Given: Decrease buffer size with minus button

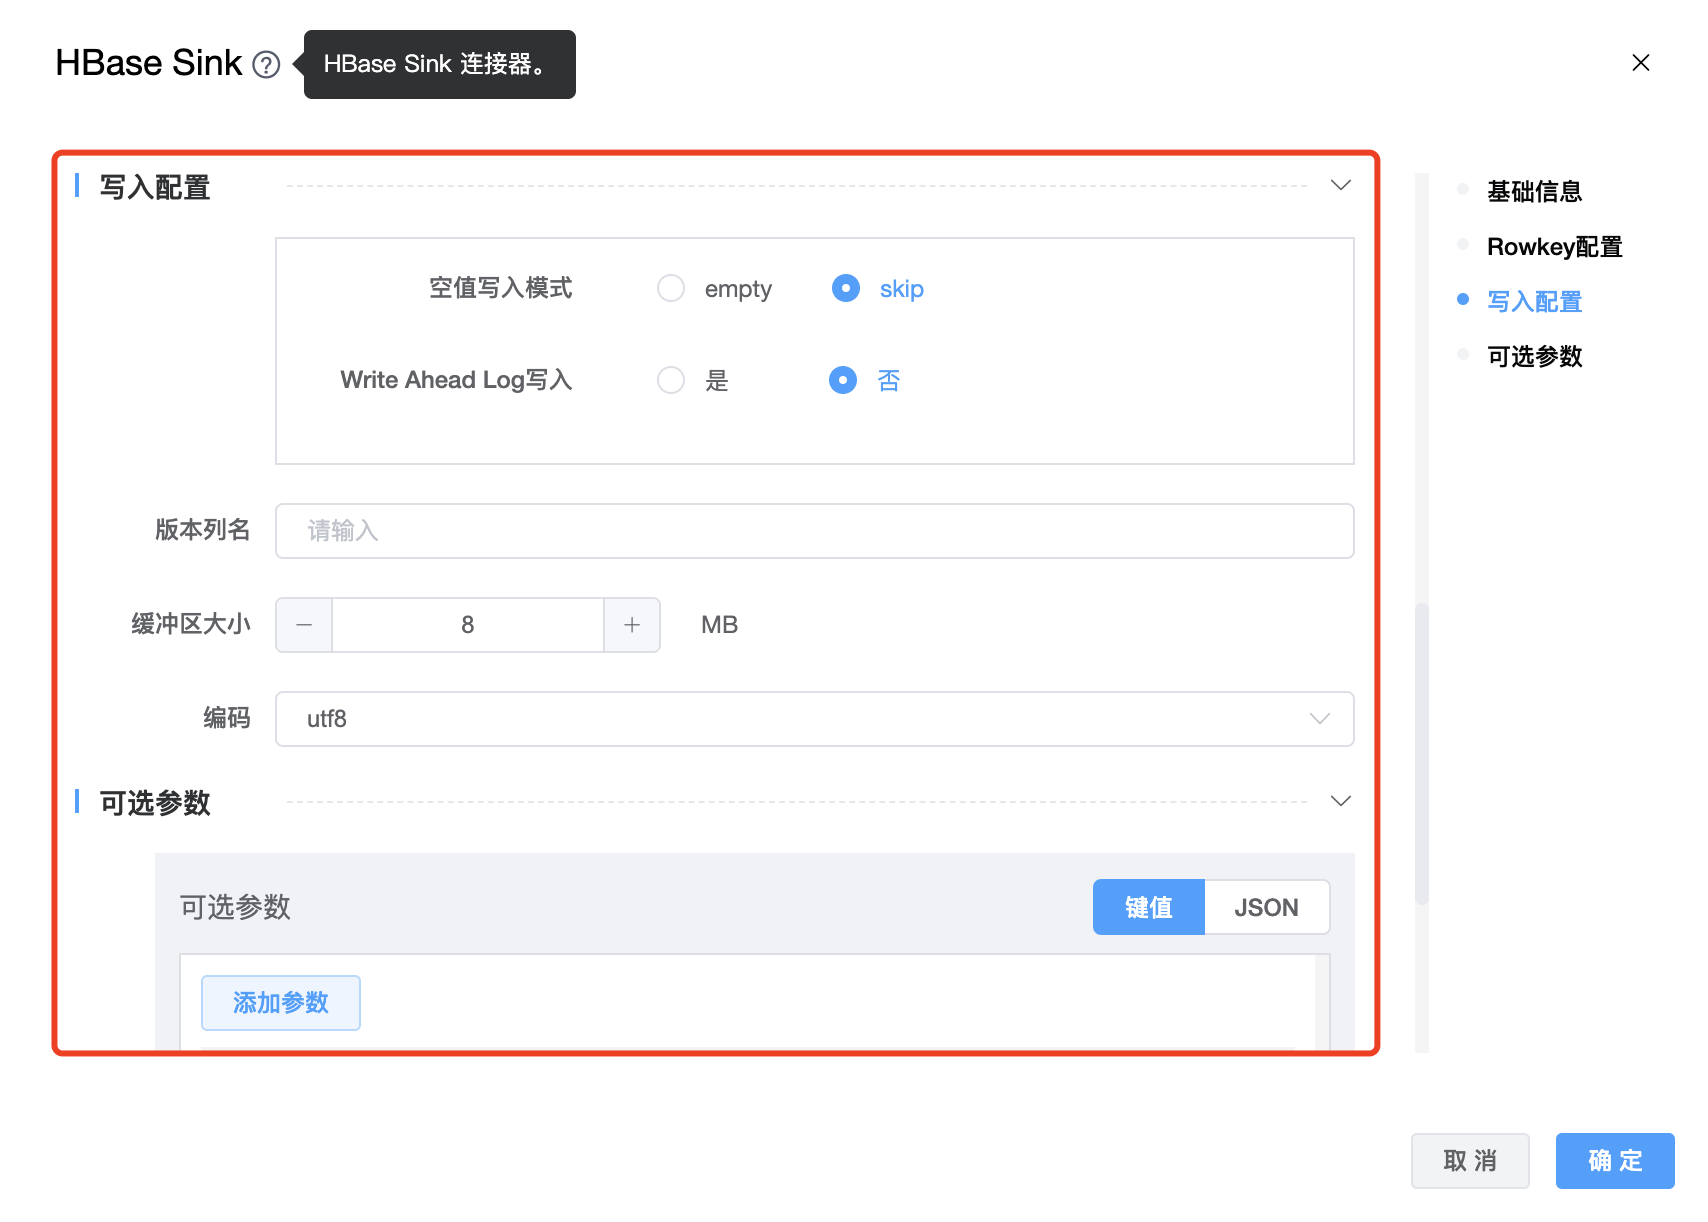Looking at the screenshot, I should pyautogui.click(x=304, y=625).
